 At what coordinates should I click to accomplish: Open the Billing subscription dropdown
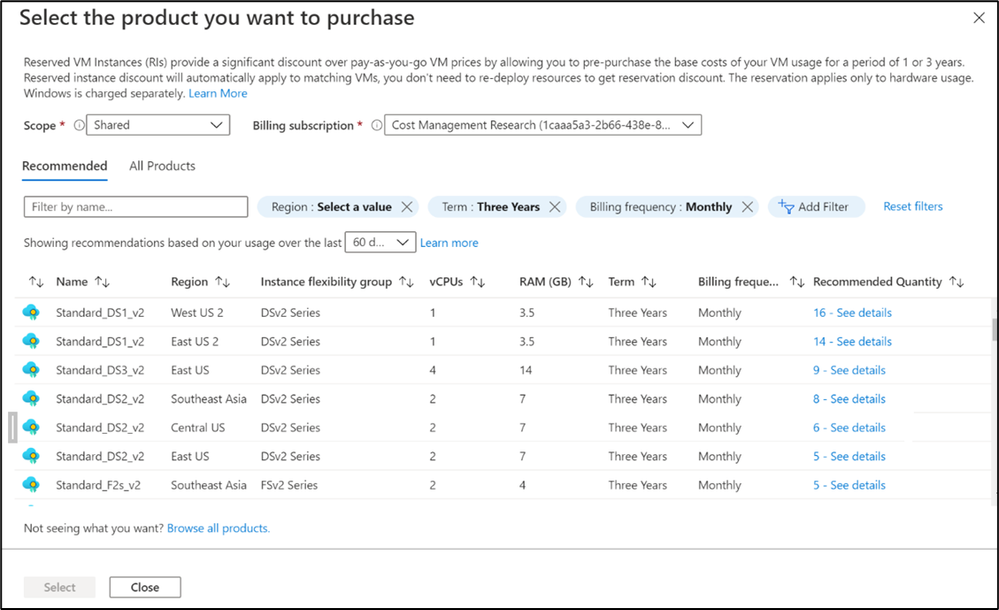(543, 125)
